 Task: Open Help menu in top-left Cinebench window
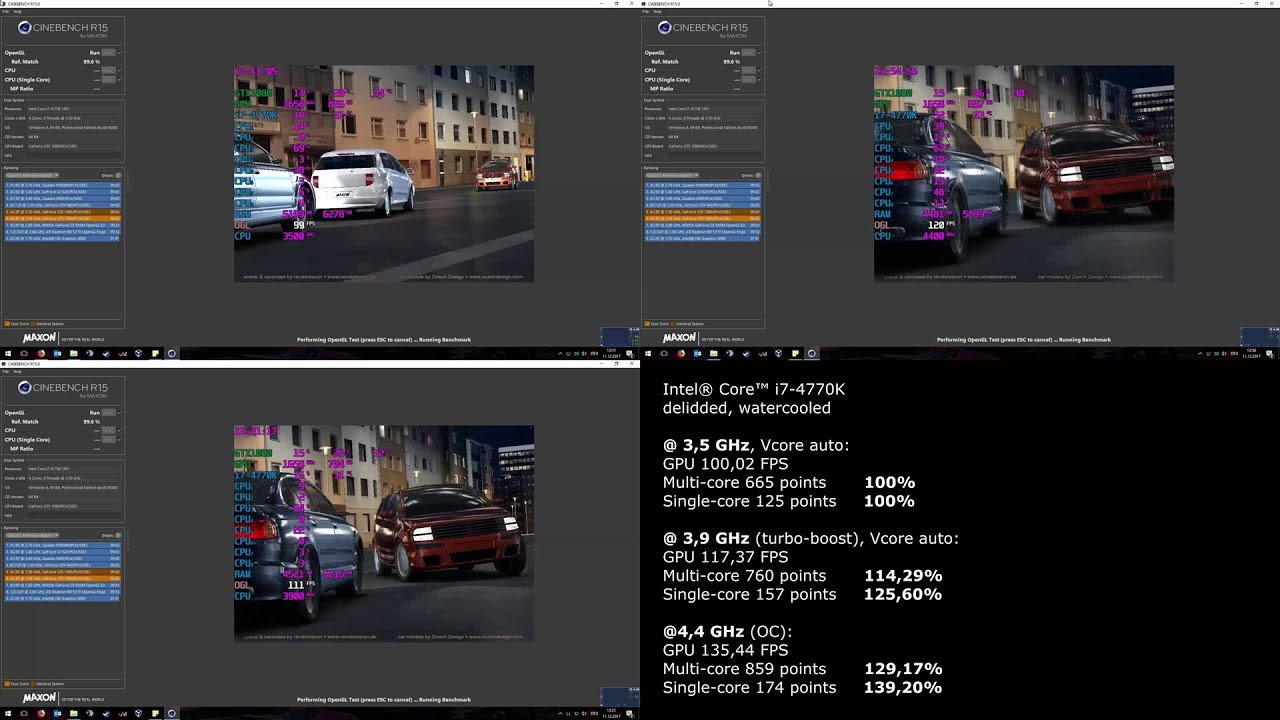17,11
